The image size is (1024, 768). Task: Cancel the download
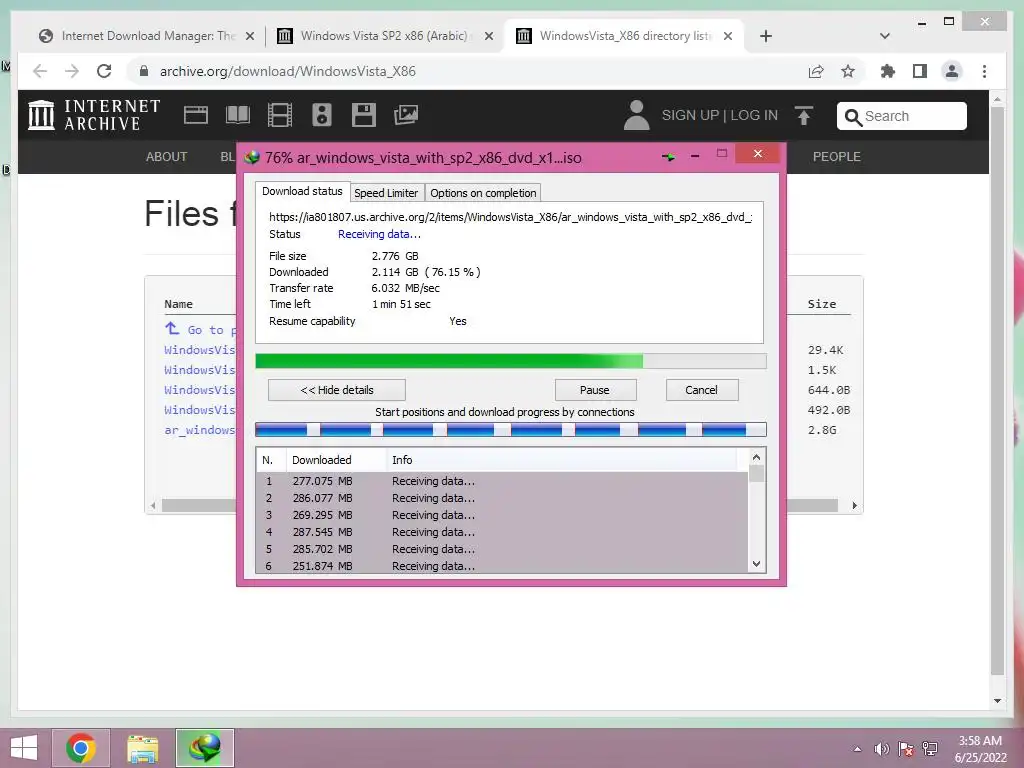click(701, 390)
